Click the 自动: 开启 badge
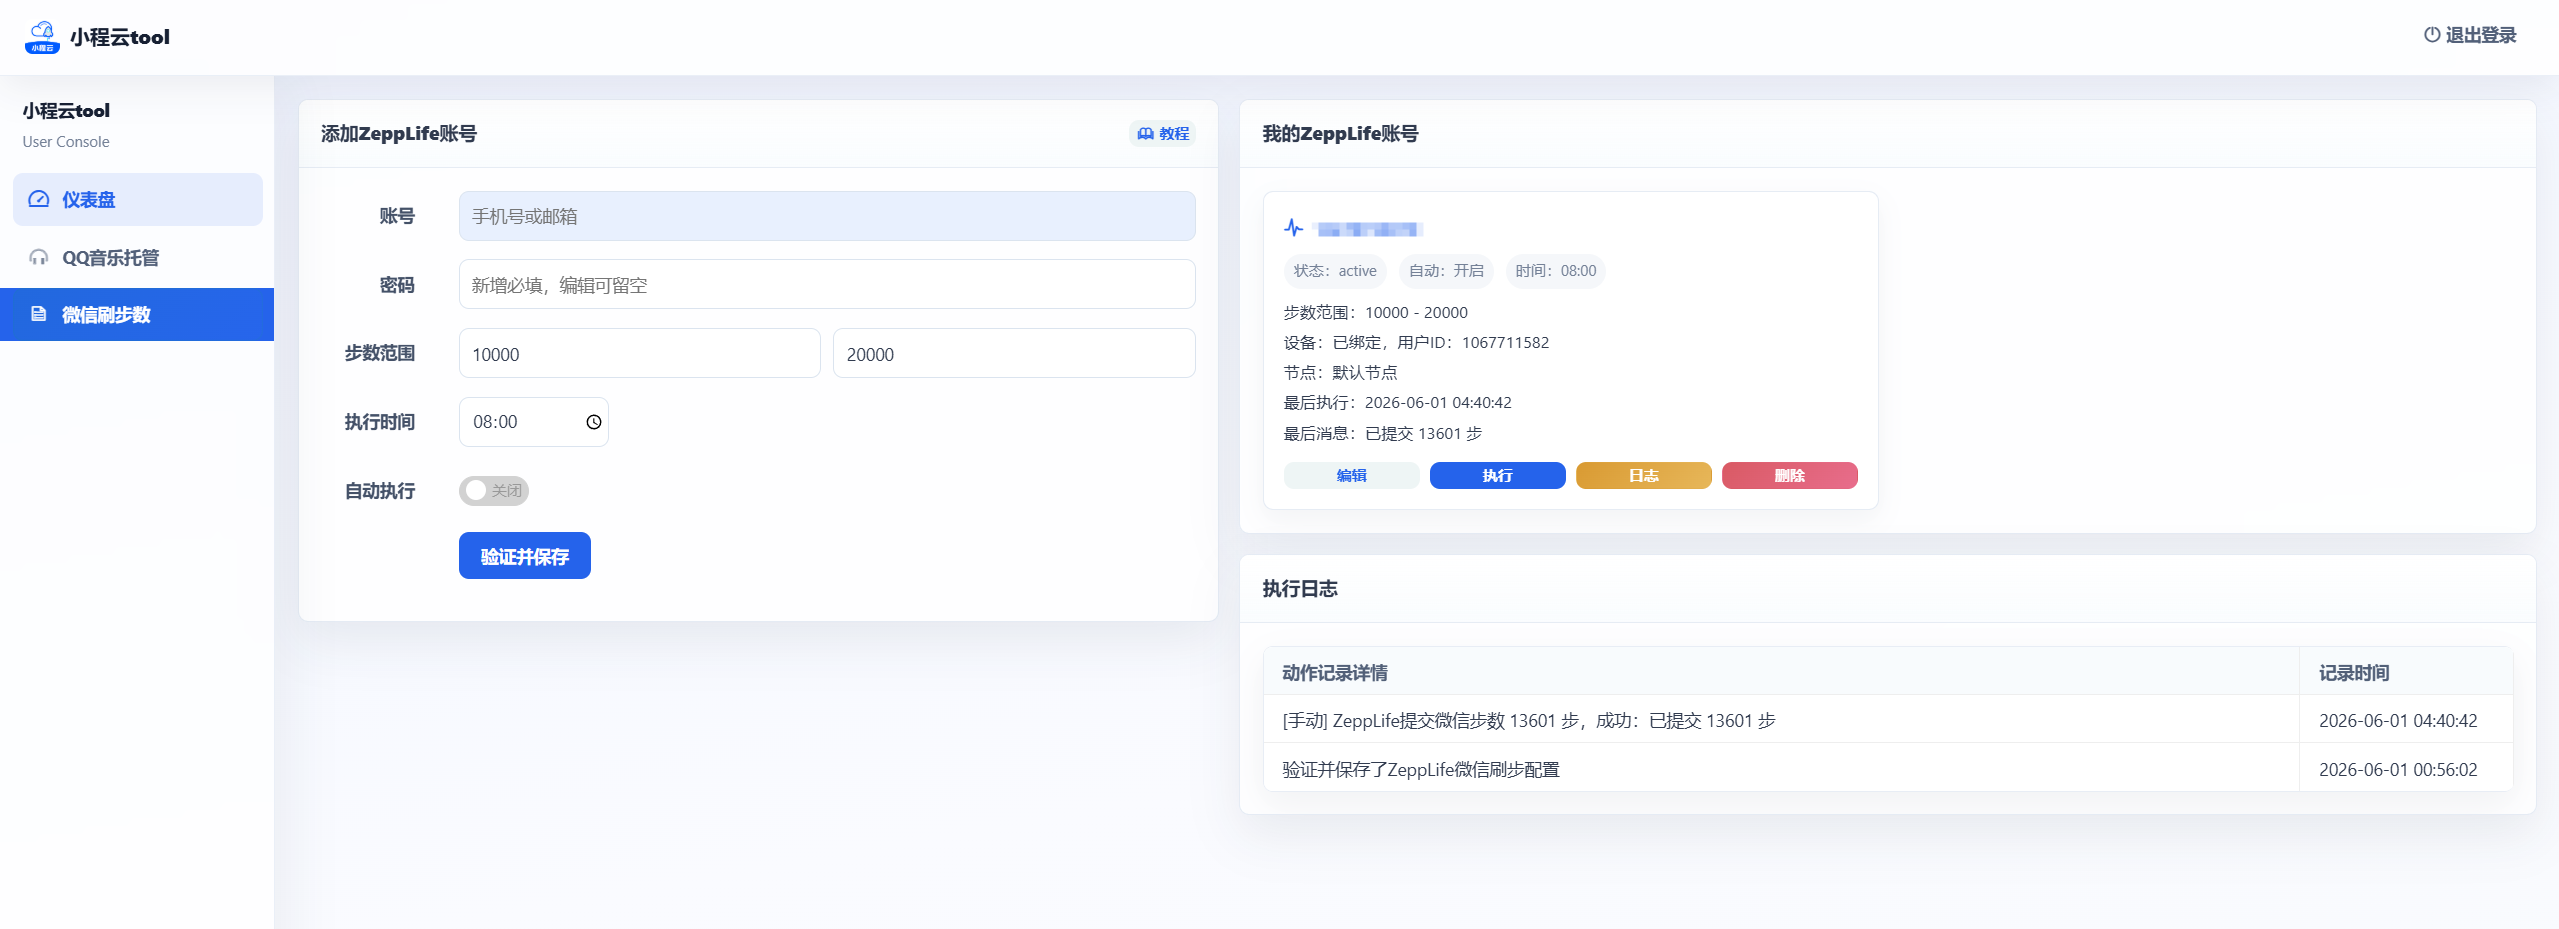 point(1446,271)
